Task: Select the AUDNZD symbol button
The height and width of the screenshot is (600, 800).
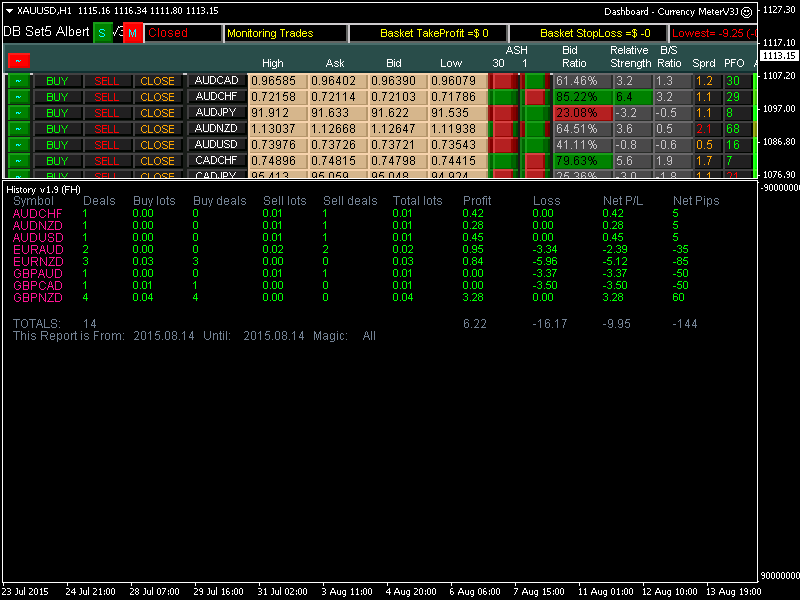Action: (217, 129)
